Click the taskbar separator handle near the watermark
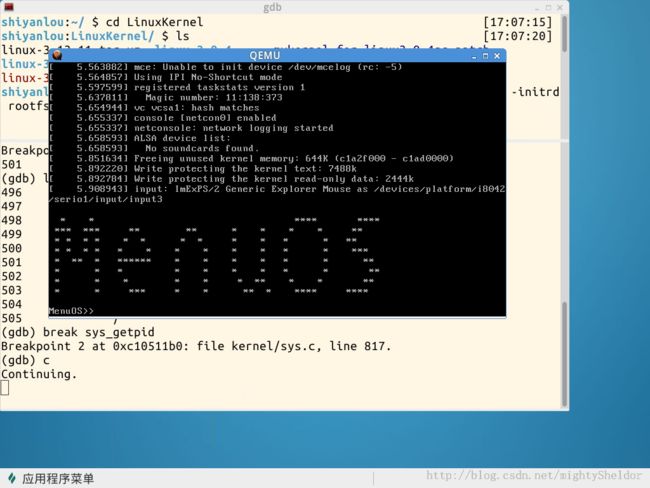This screenshot has width=650, height=488. (x=374, y=478)
